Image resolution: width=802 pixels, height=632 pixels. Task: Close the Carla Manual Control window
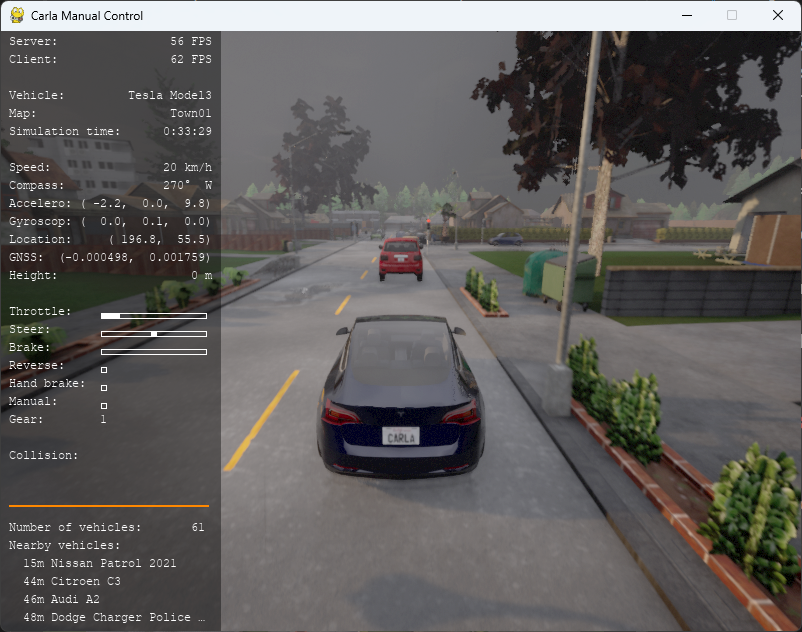click(778, 15)
